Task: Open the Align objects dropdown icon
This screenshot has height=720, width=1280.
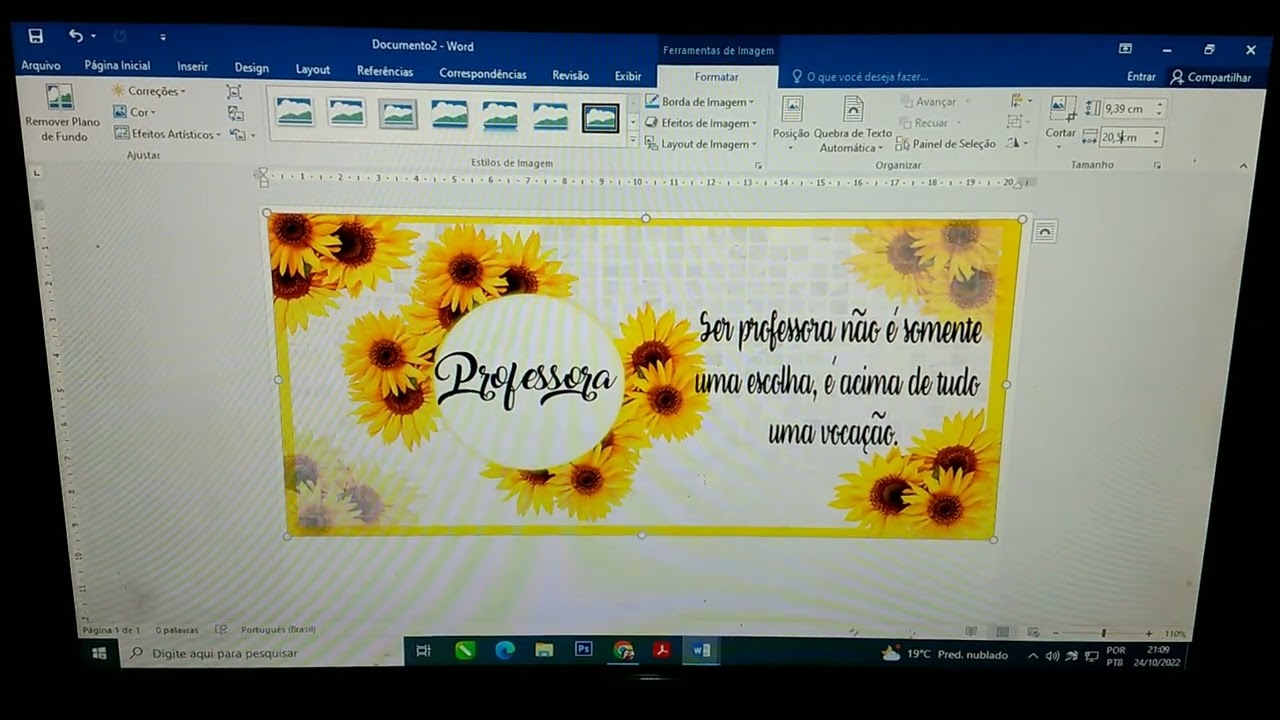Action: (x=1020, y=101)
